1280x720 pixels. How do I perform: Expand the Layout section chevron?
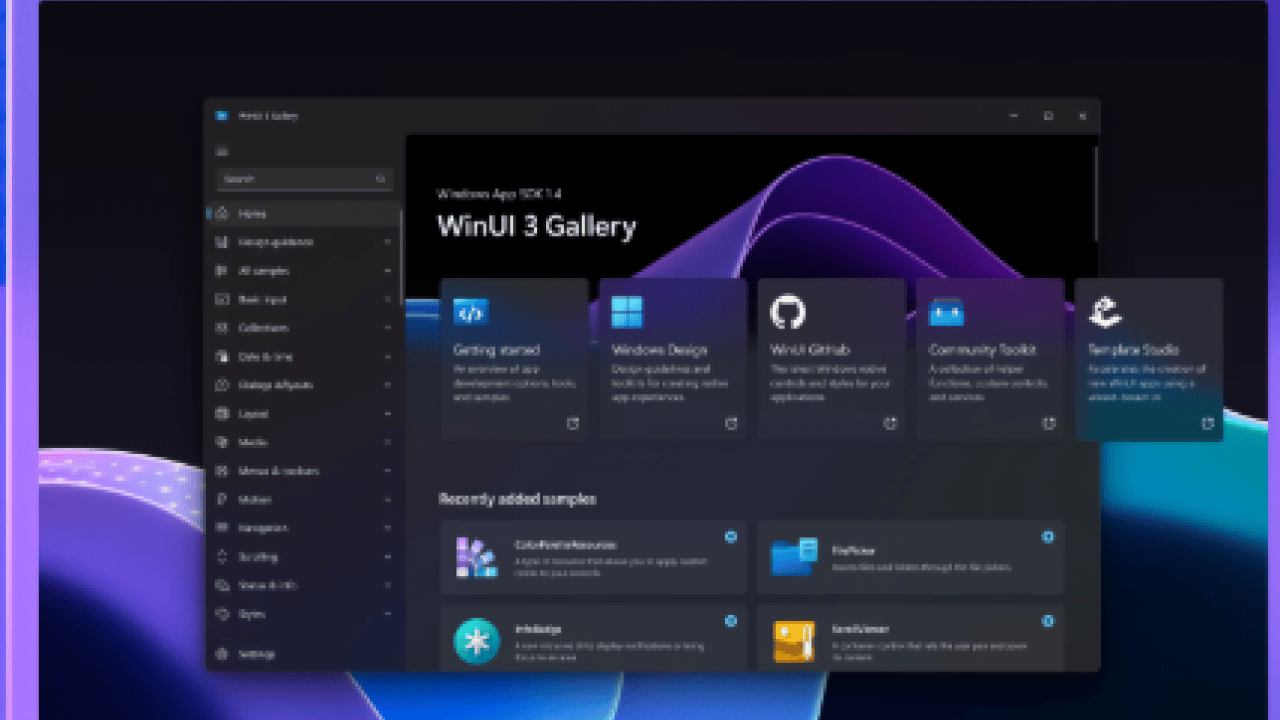387,414
